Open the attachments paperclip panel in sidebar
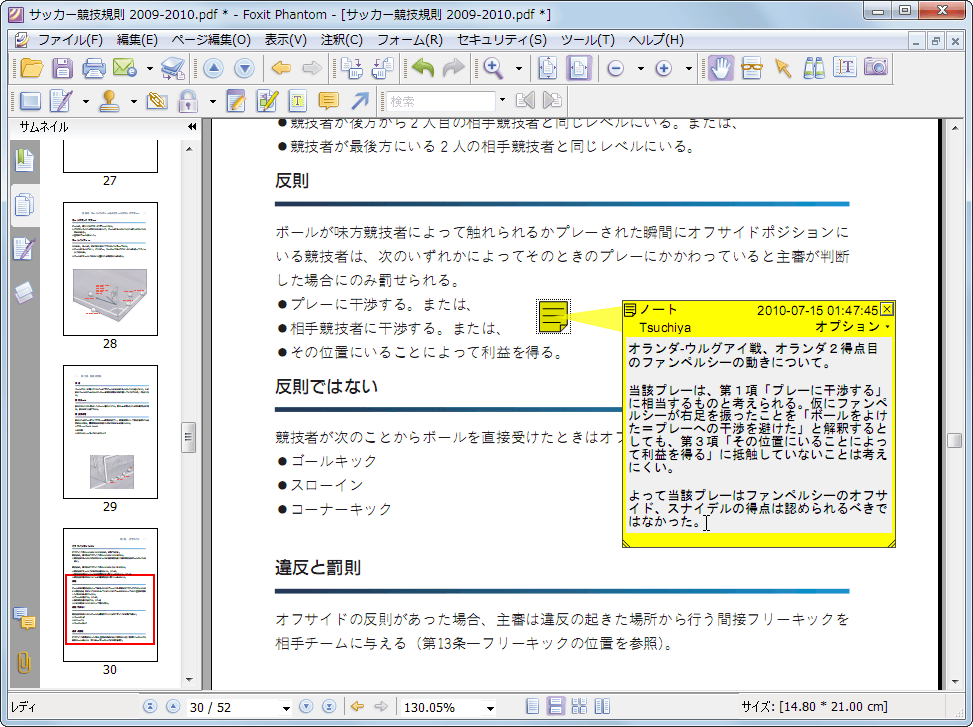This screenshot has height=727, width=973. point(24,662)
